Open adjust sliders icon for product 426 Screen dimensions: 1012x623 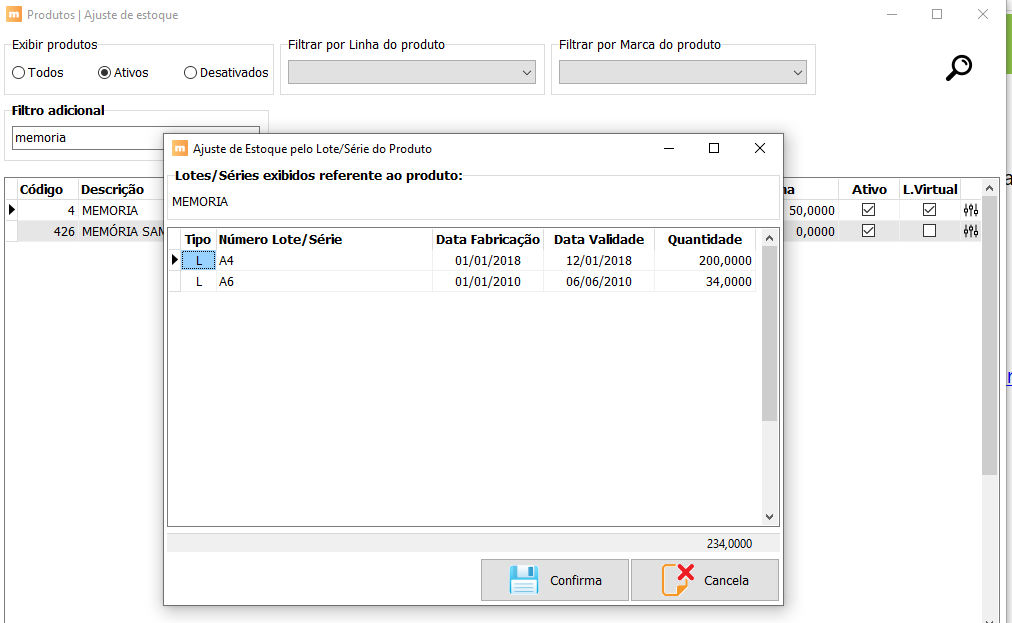[971, 231]
